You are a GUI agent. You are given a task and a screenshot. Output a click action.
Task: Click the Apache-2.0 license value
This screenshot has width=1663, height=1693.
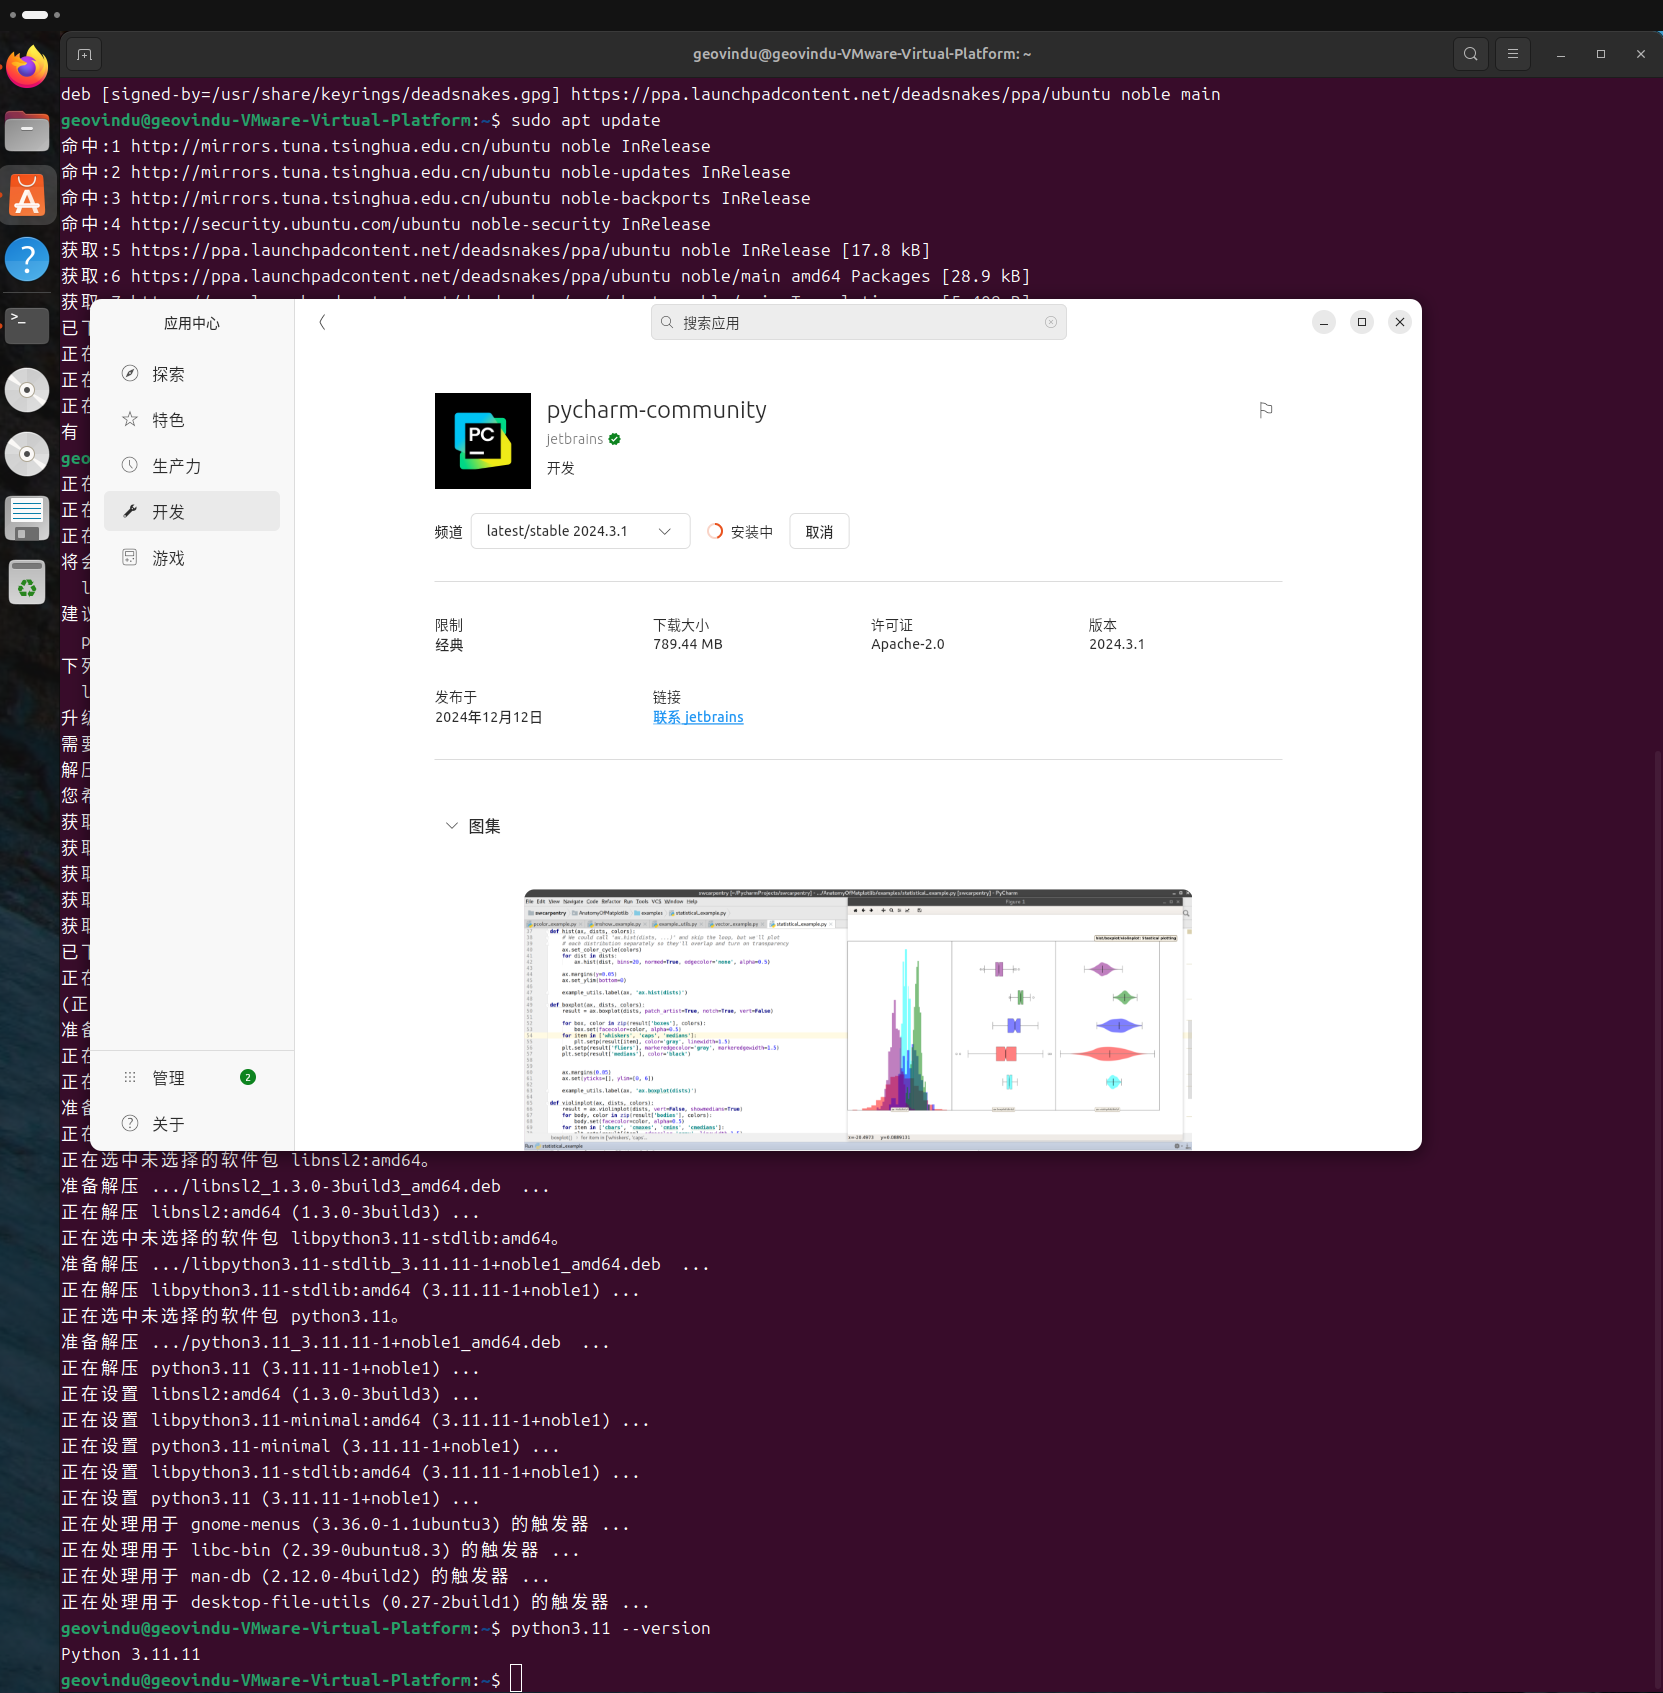click(x=908, y=644)
